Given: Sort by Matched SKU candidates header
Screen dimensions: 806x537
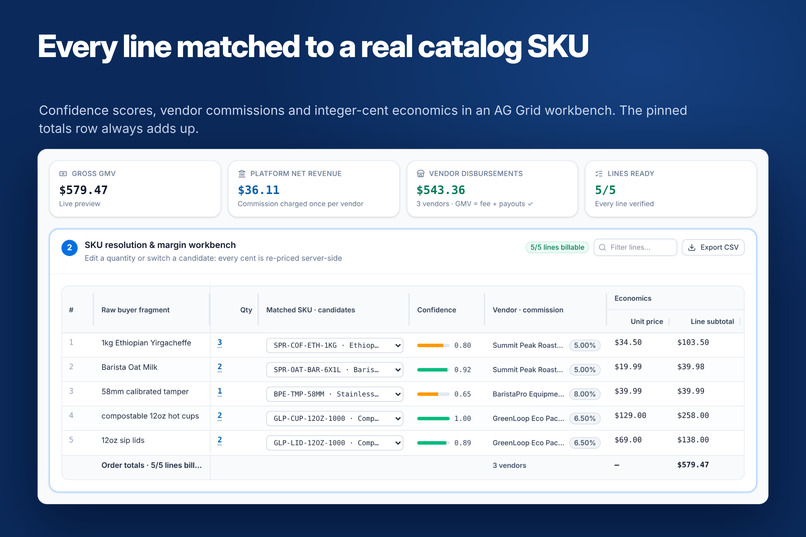Looking at the screenshot, I should [x=310, y=310].
